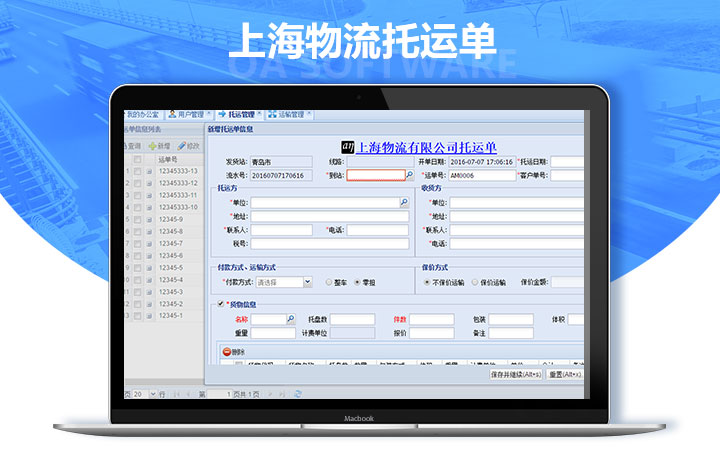720x450 pixels.
Task: Toggle the 货物信息 section checkbox
Action: point(221,304)
